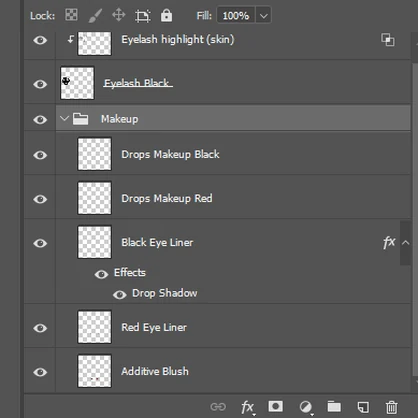This screenshot has width=418, height=418.
Task: Hide the Red Eye Liner layer
Action: (x=40, y=328)
